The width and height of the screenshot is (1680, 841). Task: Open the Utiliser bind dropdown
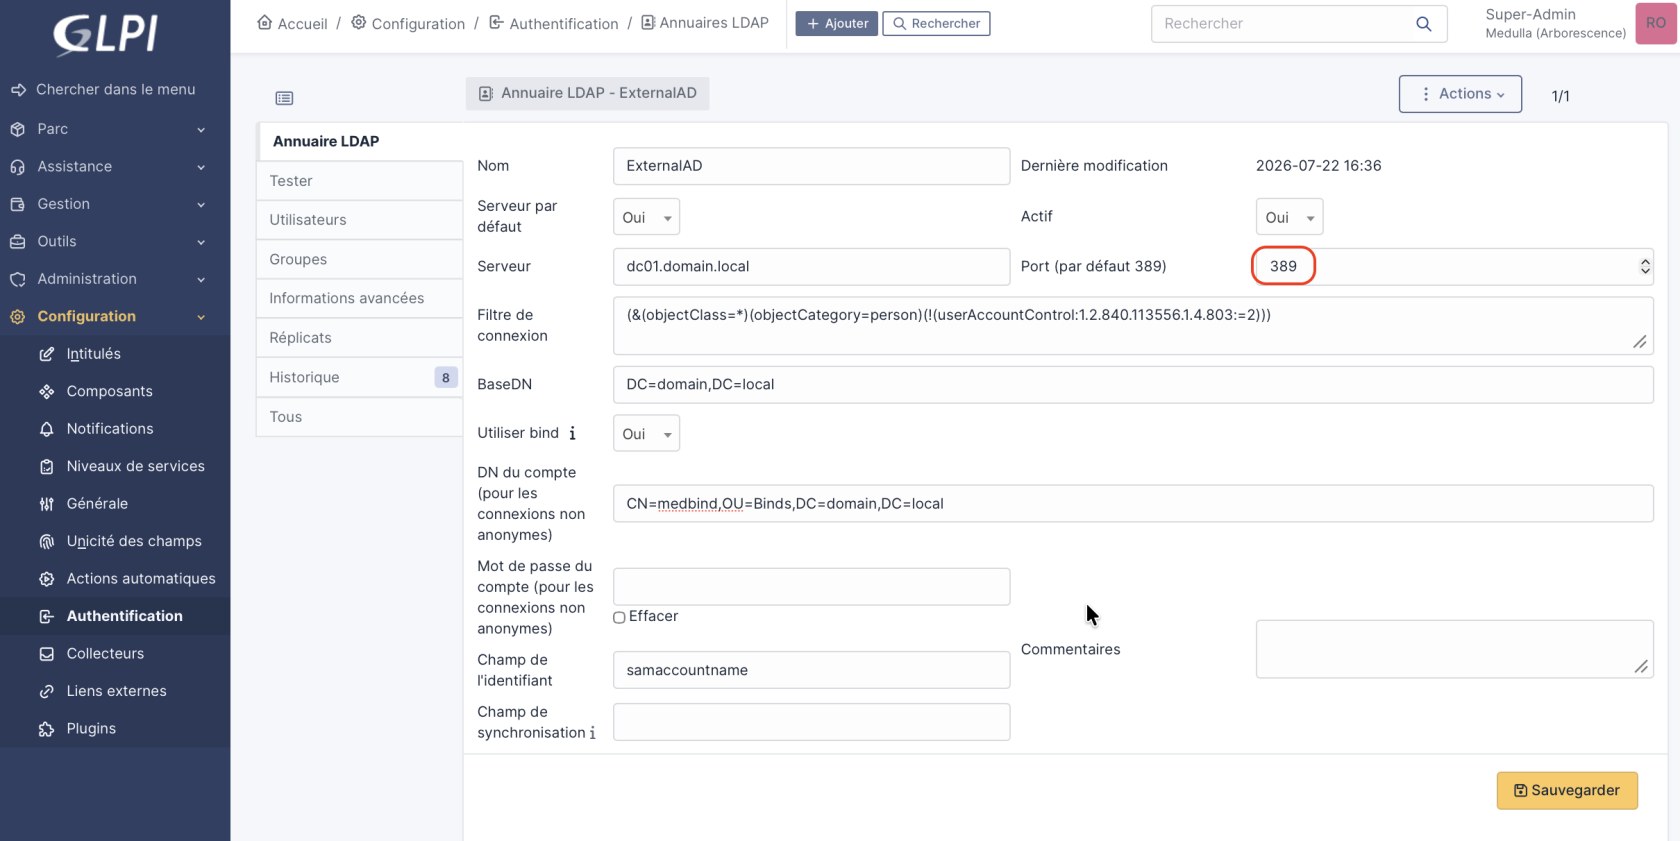[646, 433]
